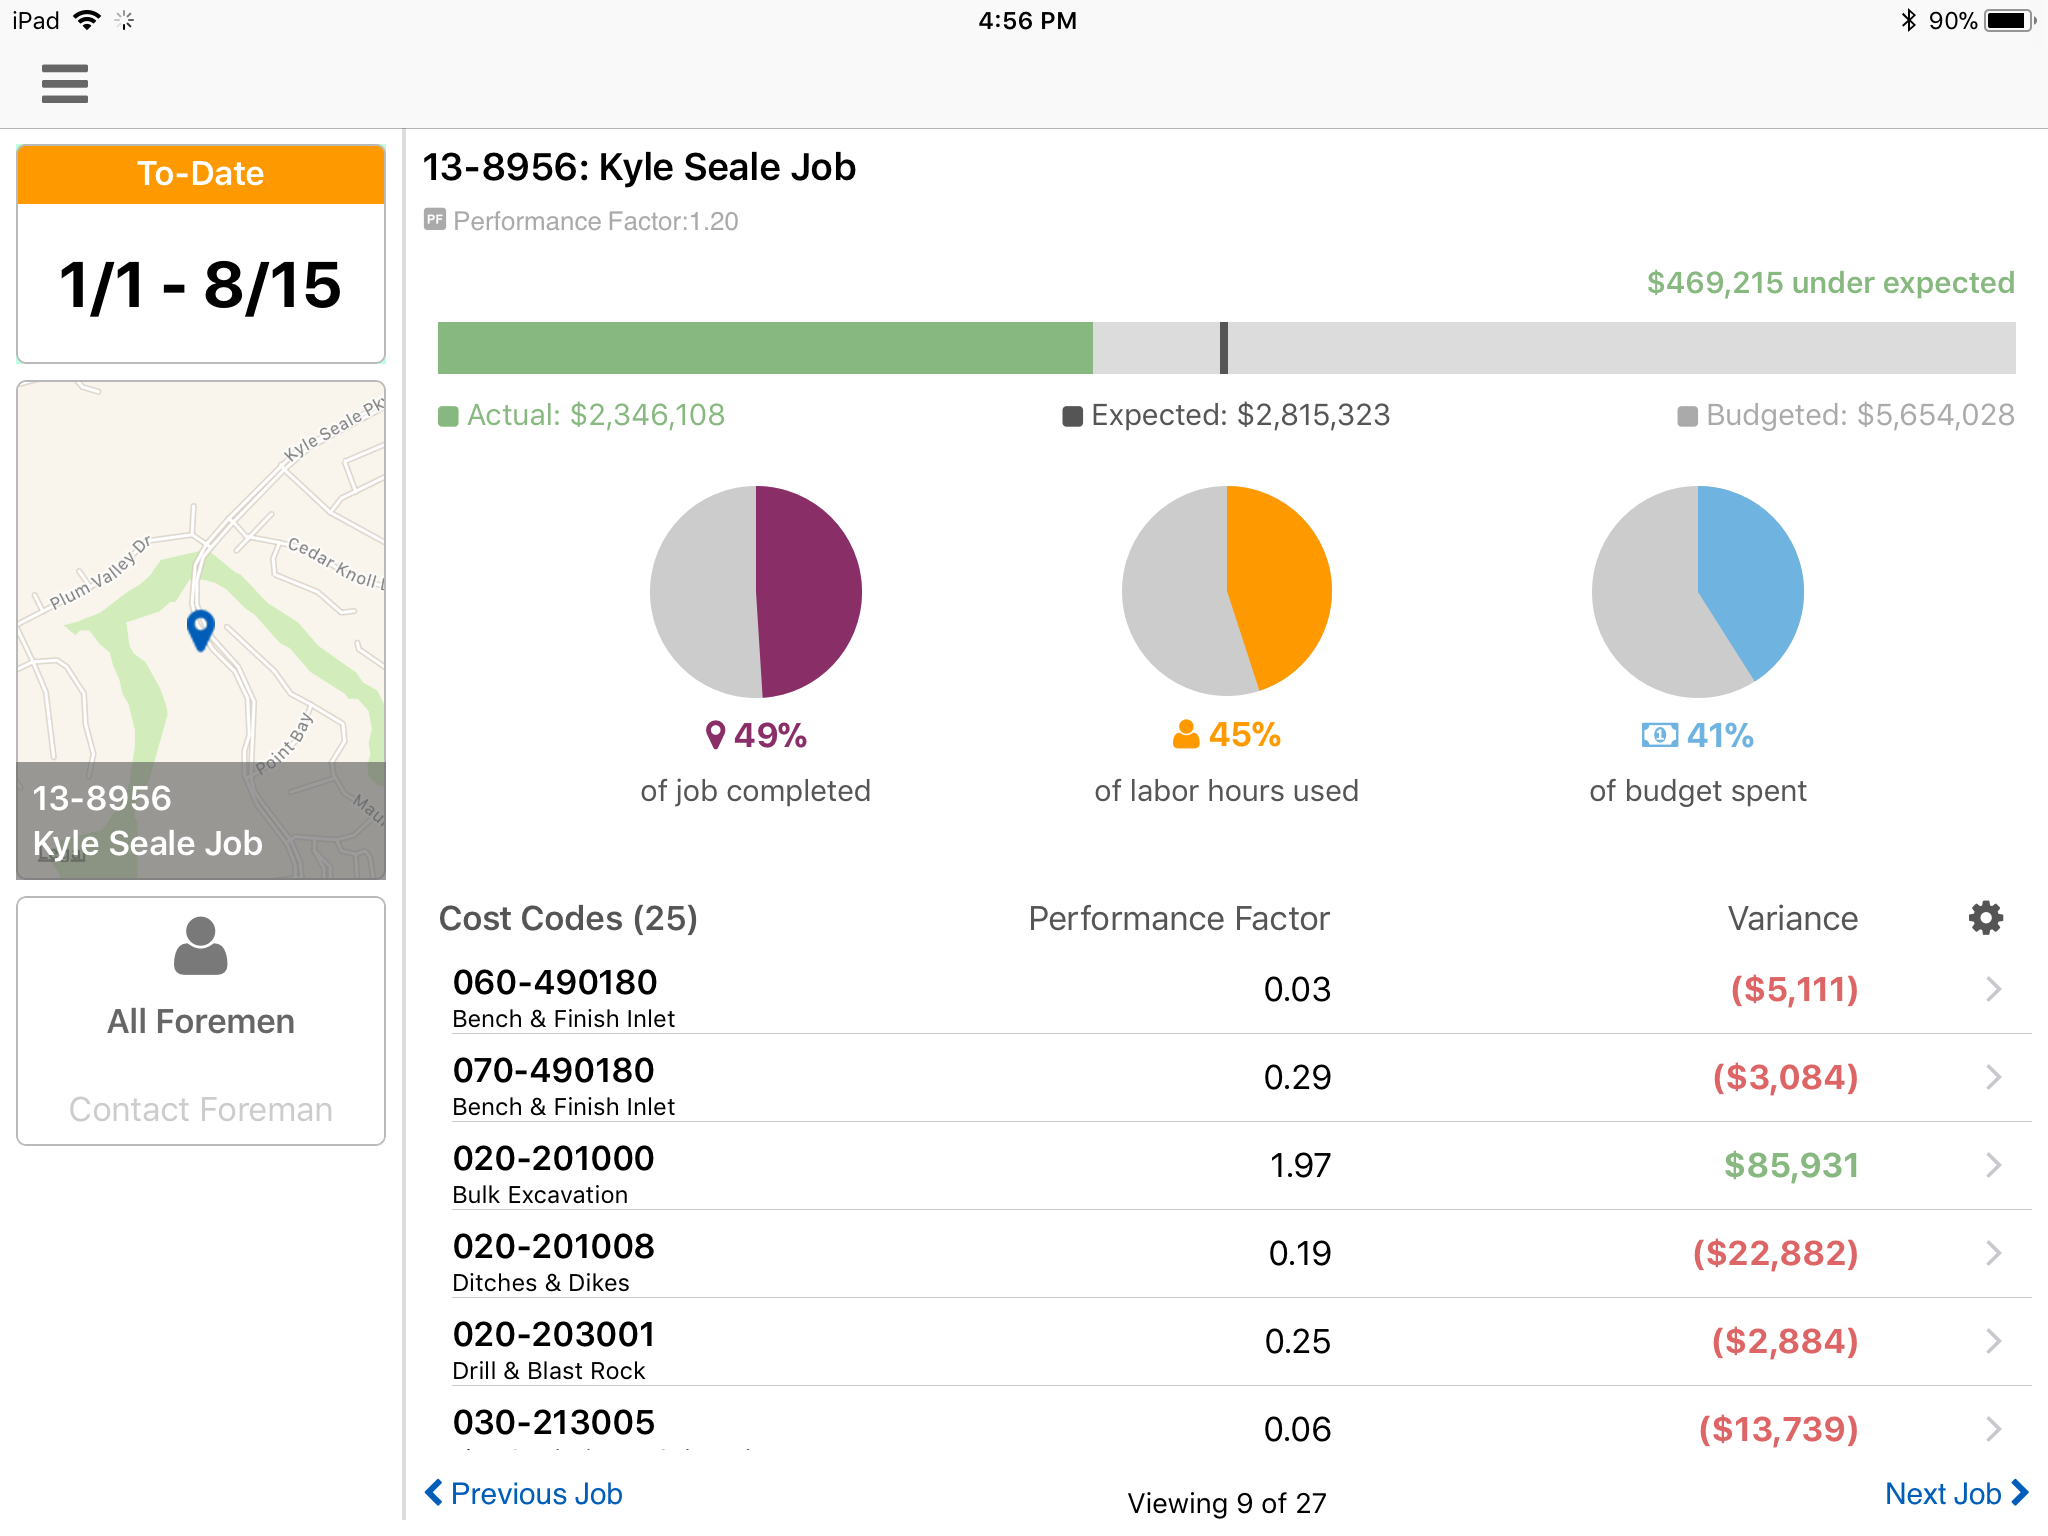Tap the purple job completed pin icon
Viewport: 2048px width, 1536px height.
[715, 735]
